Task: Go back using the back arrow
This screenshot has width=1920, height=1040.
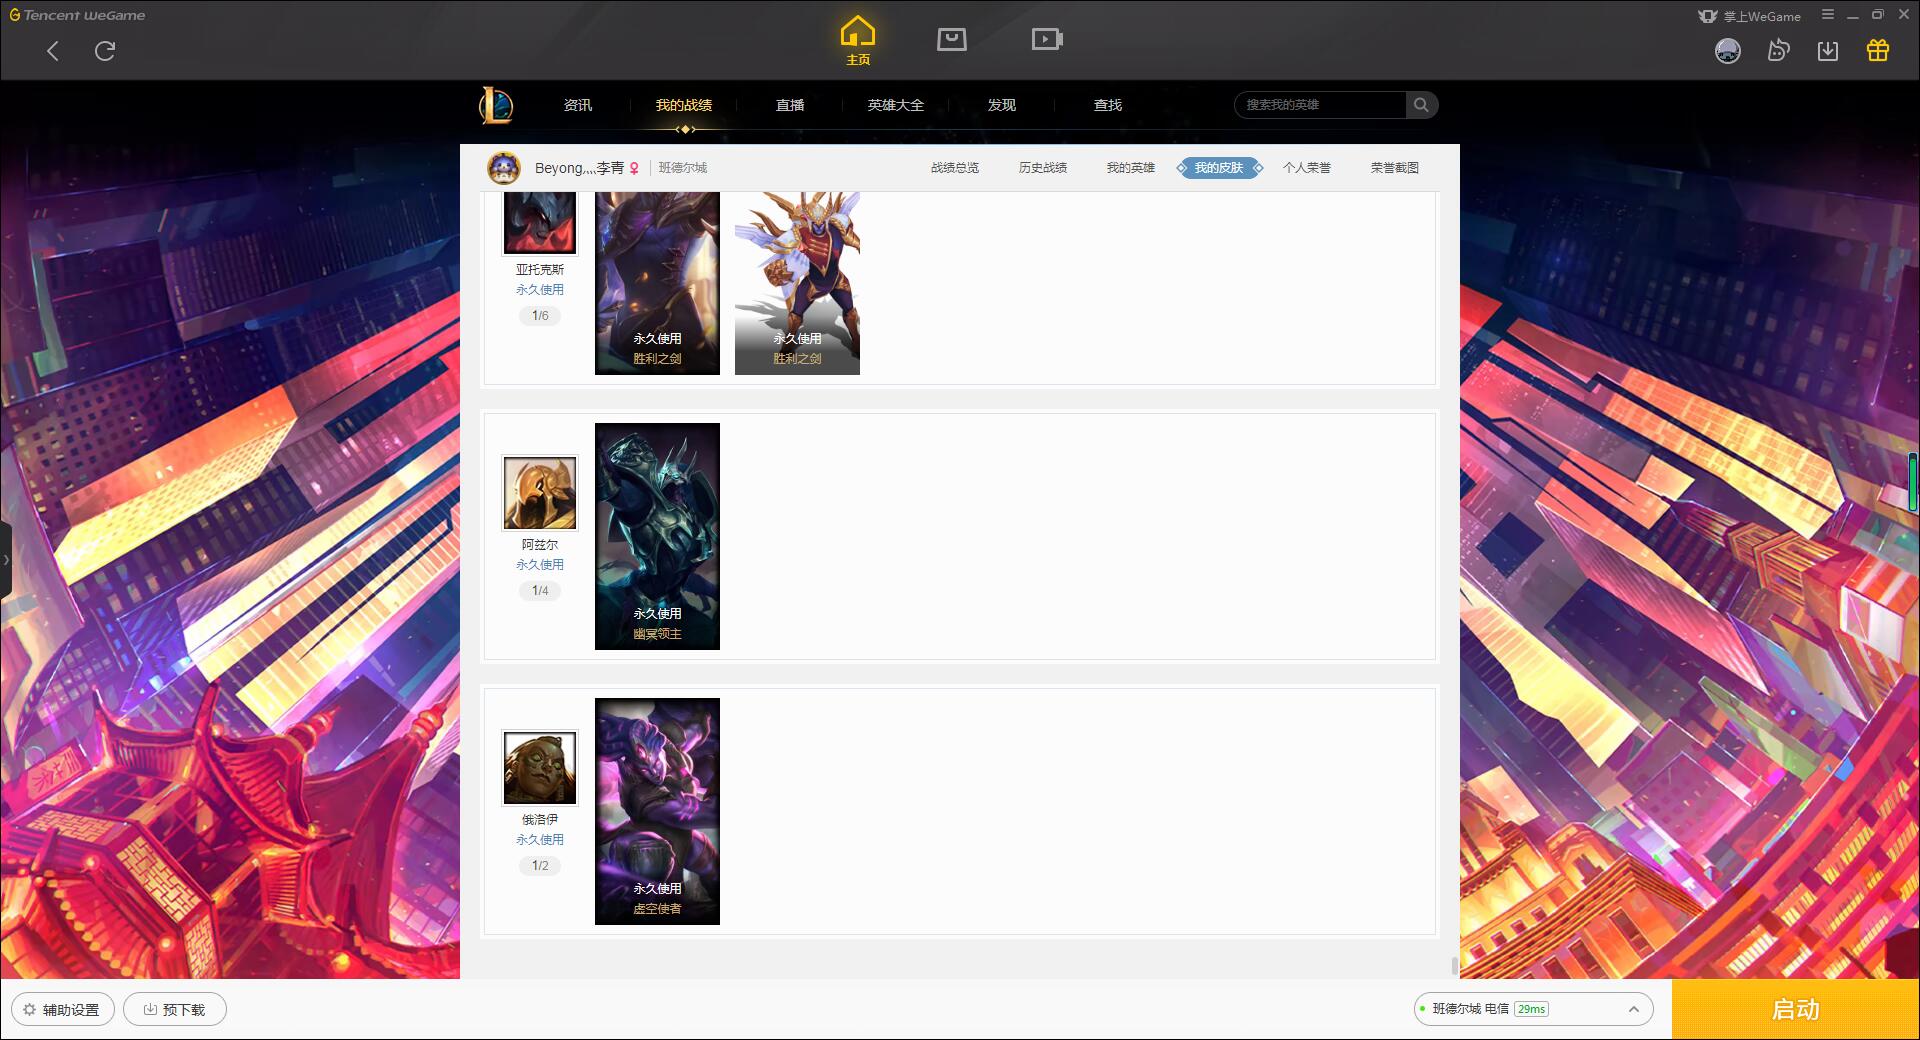Action: (53, 51)
